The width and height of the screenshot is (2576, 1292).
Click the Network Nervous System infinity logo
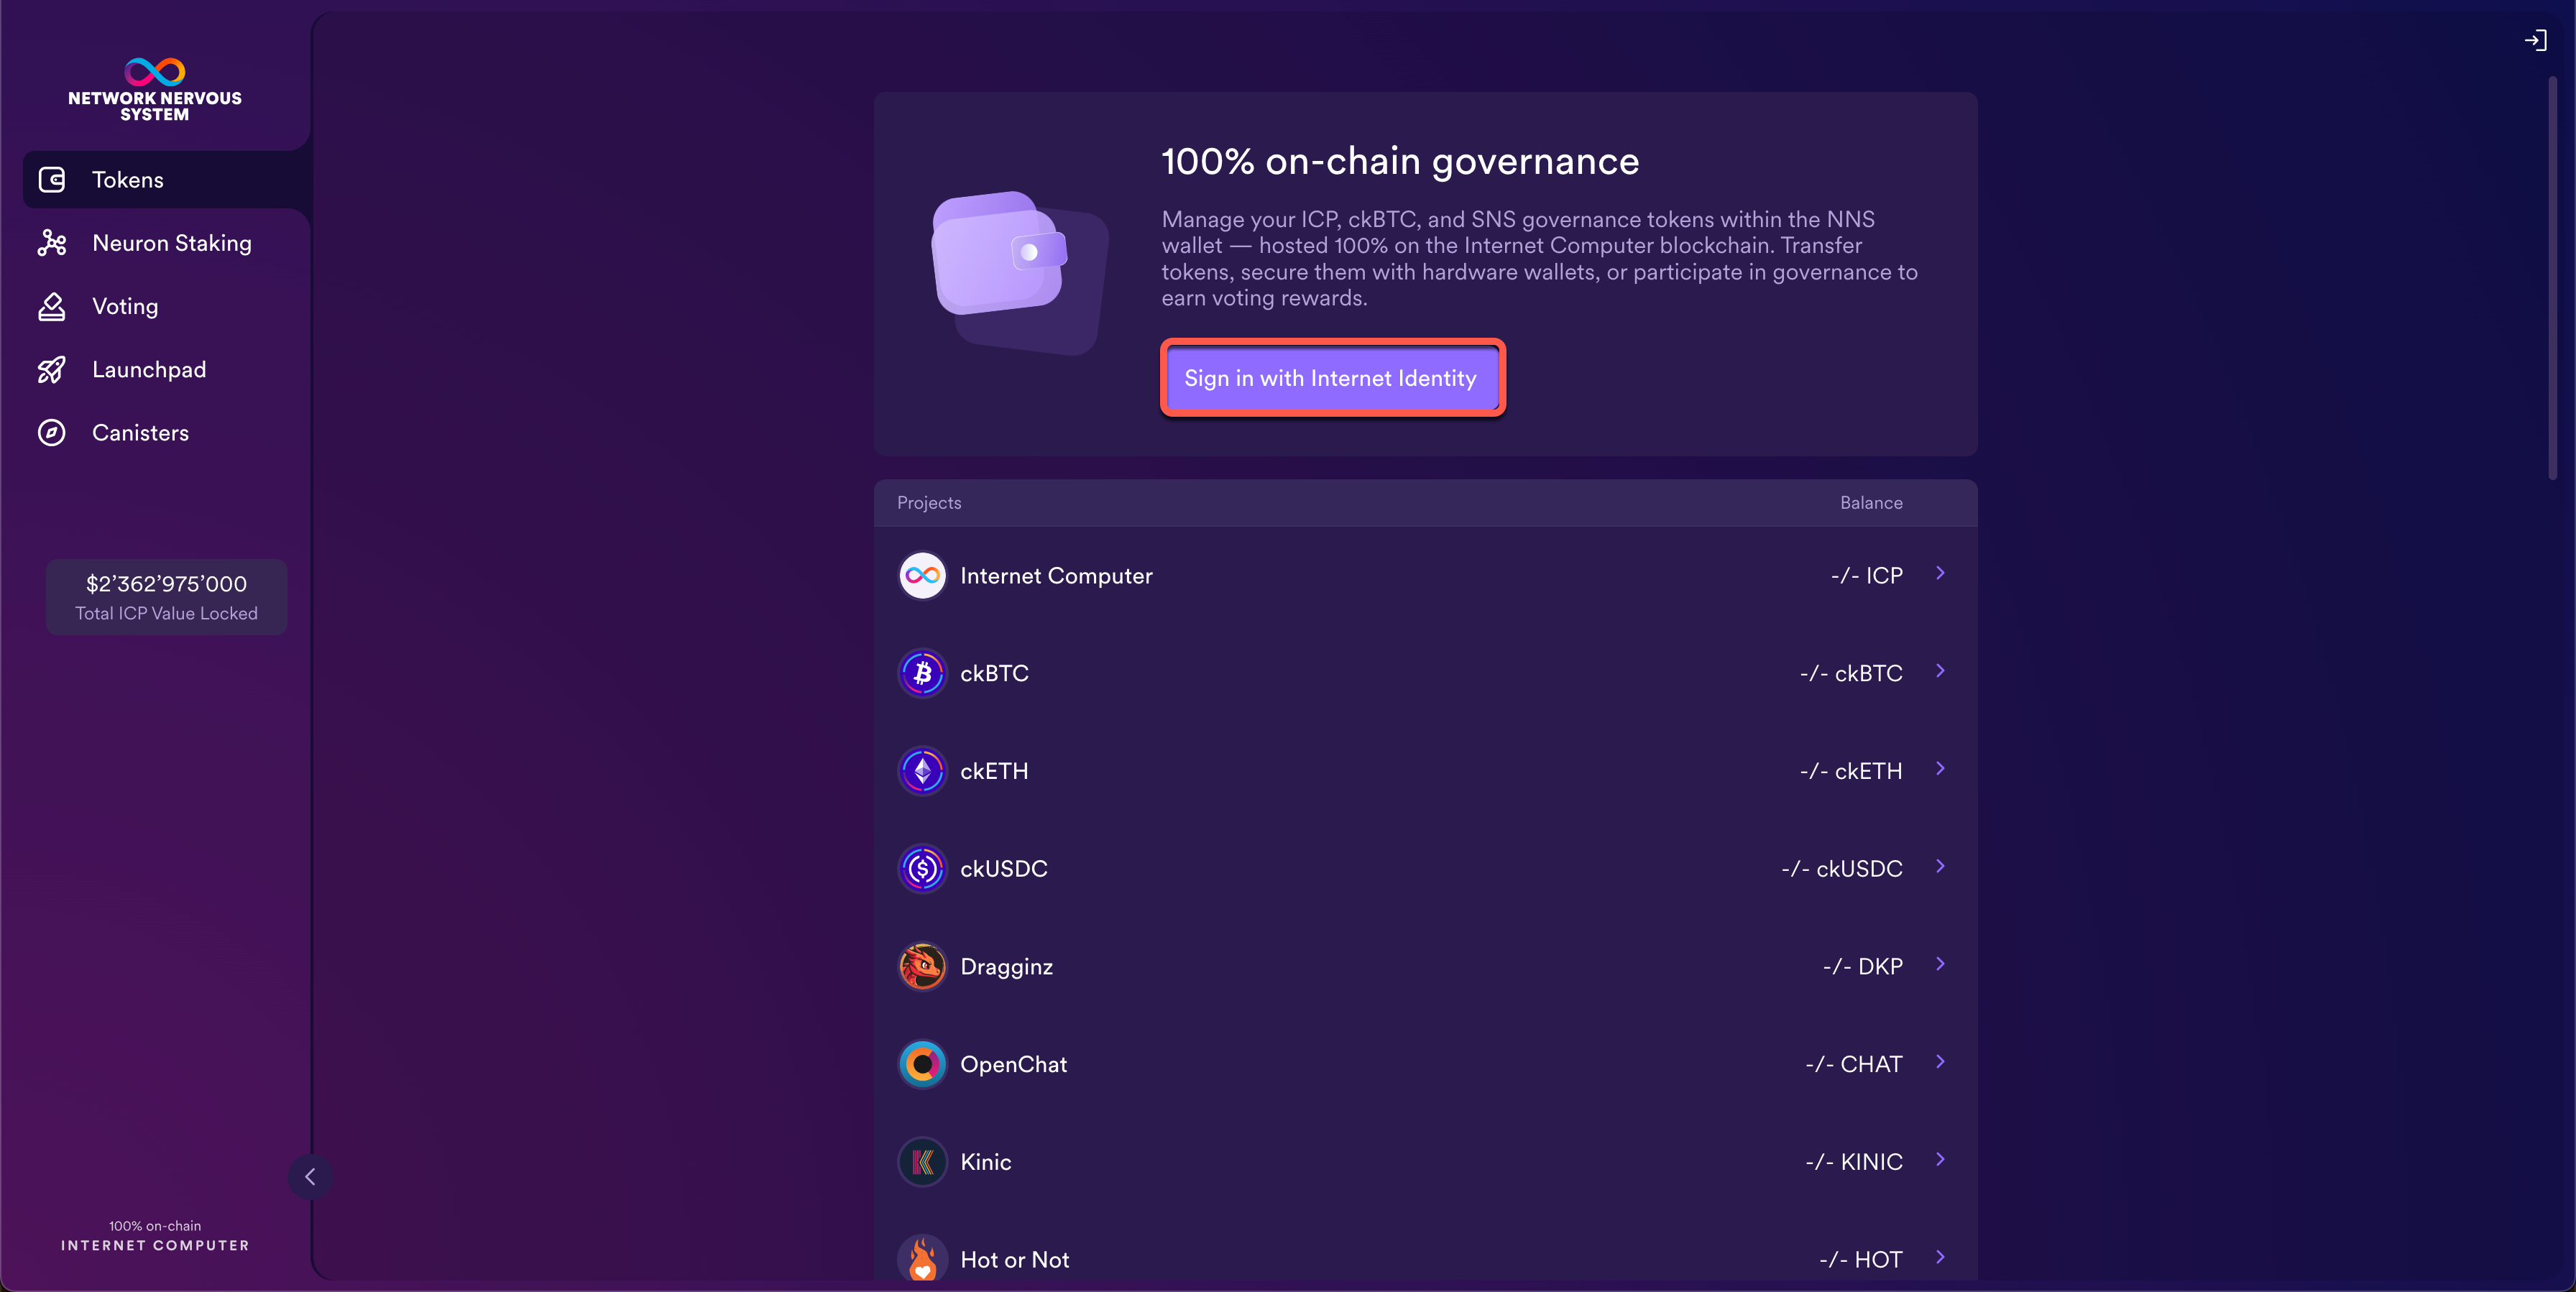coord(154,72)
